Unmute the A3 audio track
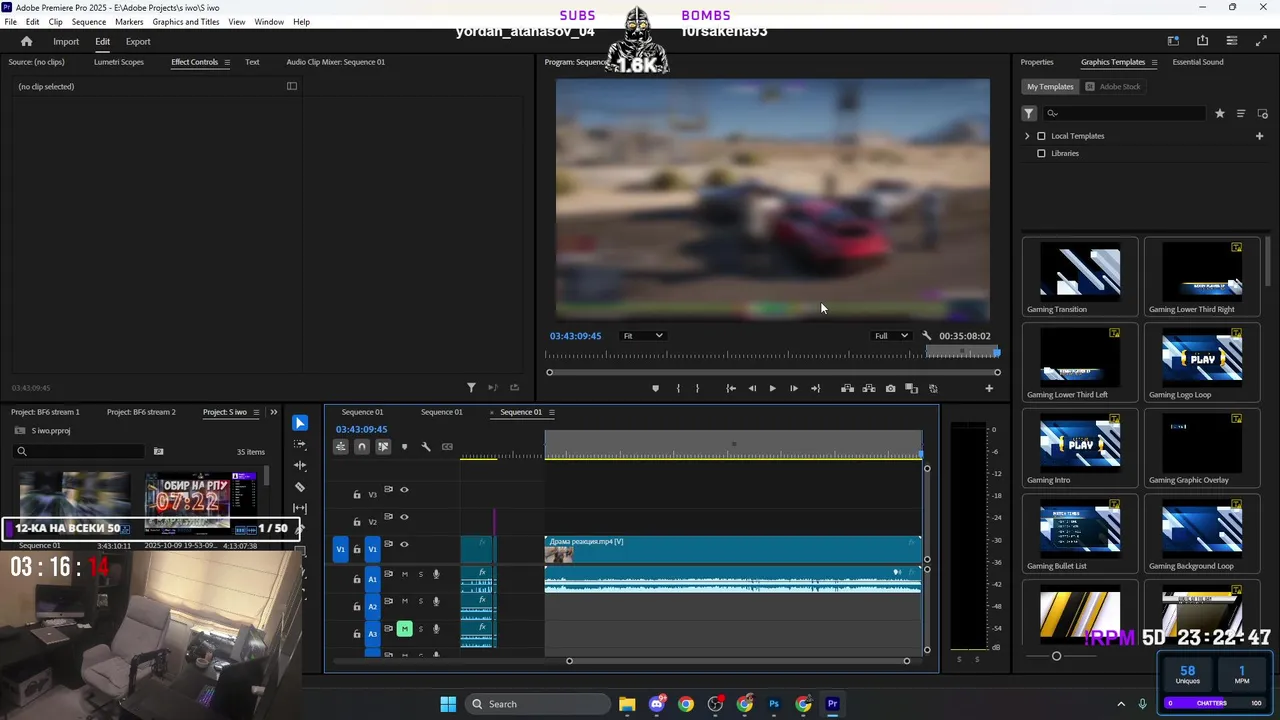This screenshot has width=1280, height=720. pyautogui.click(x=404, y=629)
